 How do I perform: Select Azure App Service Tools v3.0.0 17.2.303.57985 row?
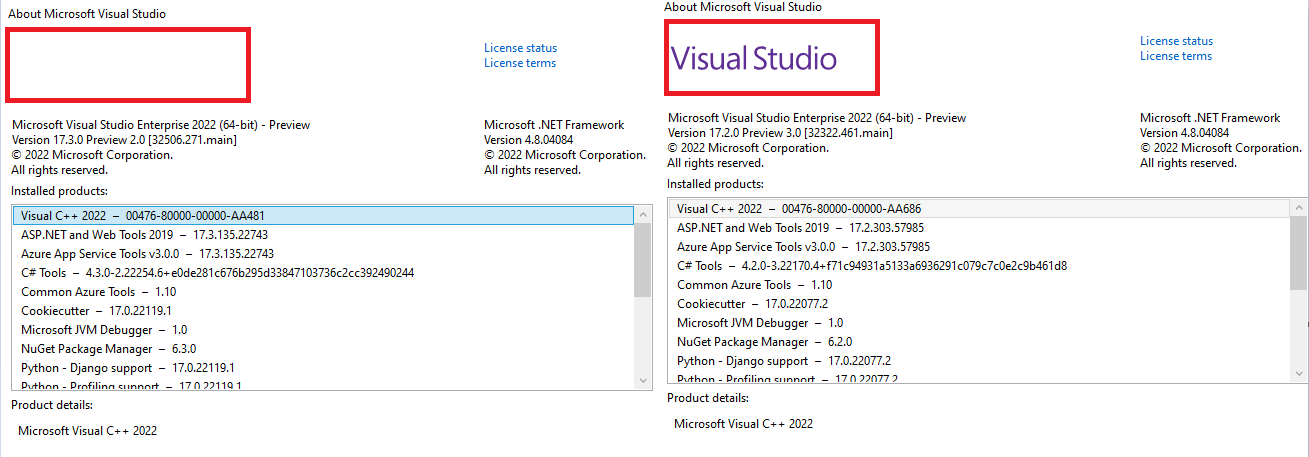click(x=979, y=247)
